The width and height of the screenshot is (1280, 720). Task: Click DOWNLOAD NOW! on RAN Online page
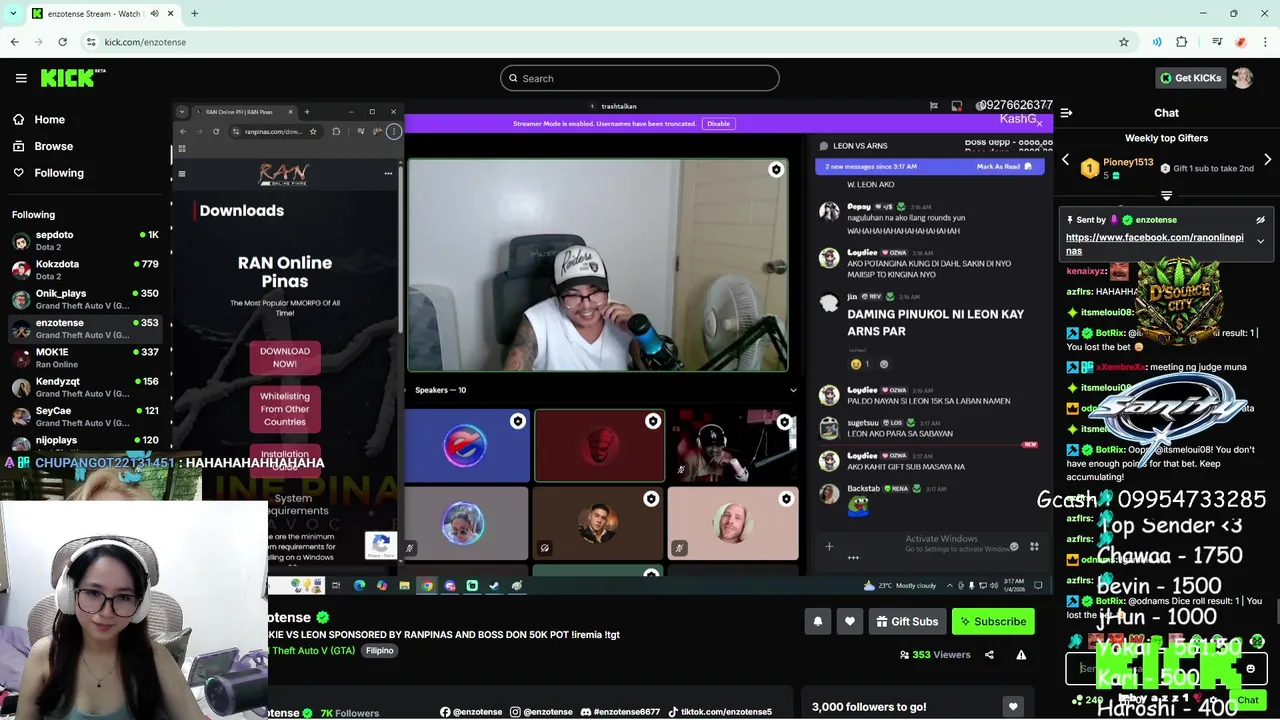(x=285, y=357)
